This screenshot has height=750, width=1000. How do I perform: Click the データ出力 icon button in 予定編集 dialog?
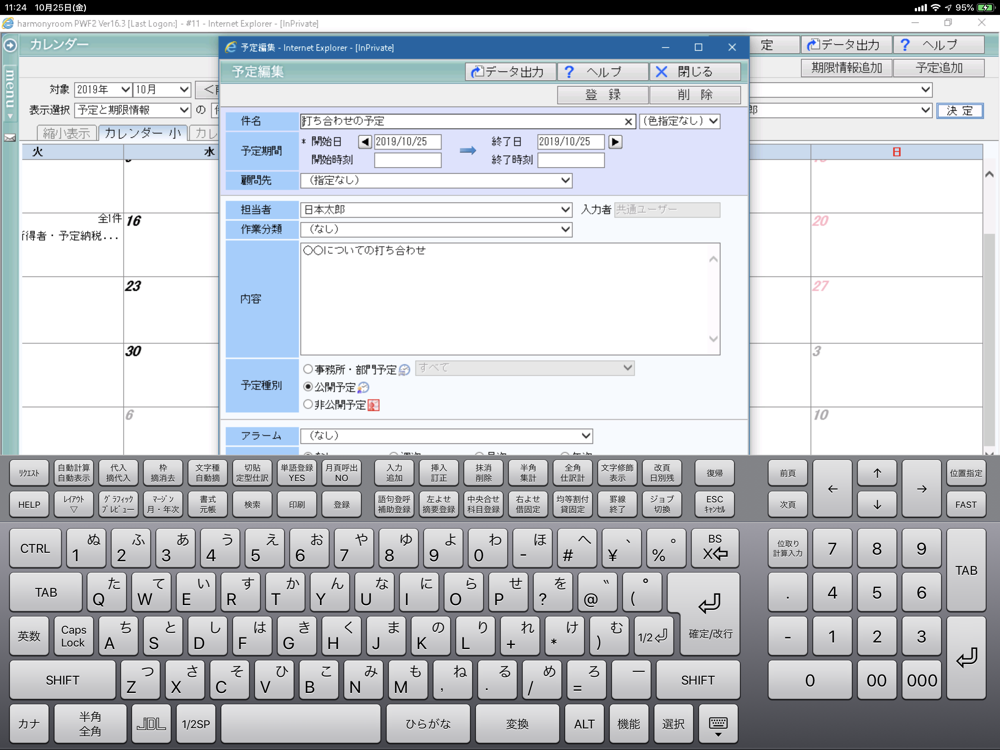[x=510, y=71]
